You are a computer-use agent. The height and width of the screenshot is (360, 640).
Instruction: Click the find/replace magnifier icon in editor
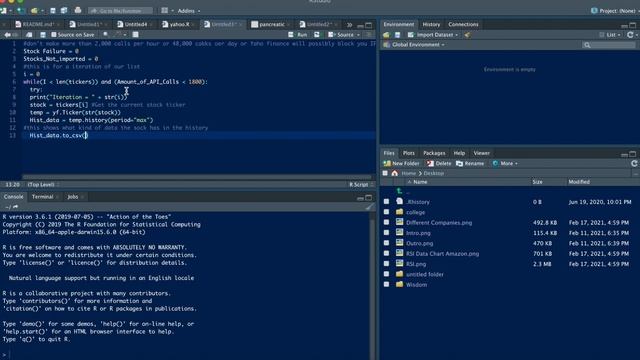point(106,35)
